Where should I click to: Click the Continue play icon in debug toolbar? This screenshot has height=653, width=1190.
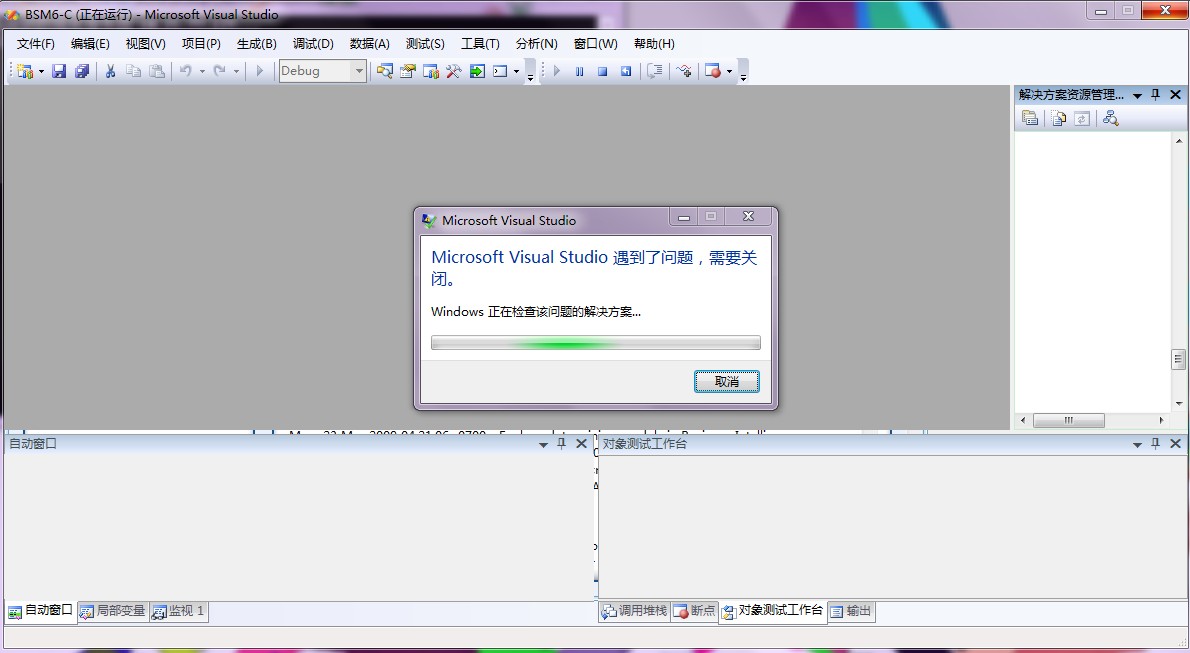coord(557,71)
